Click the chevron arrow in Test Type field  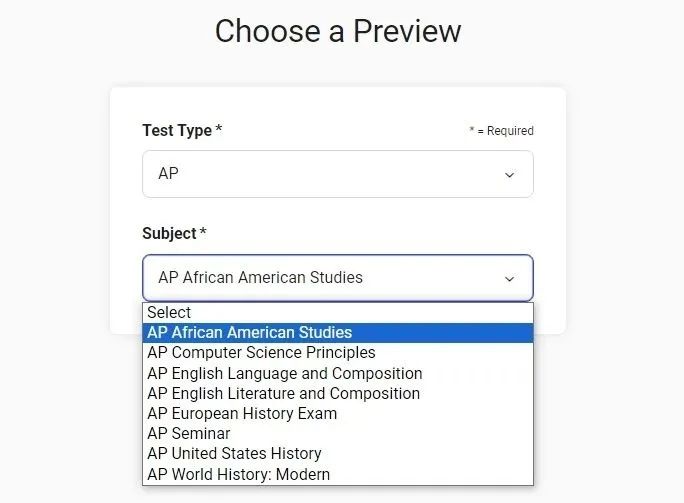click(509, 175)
